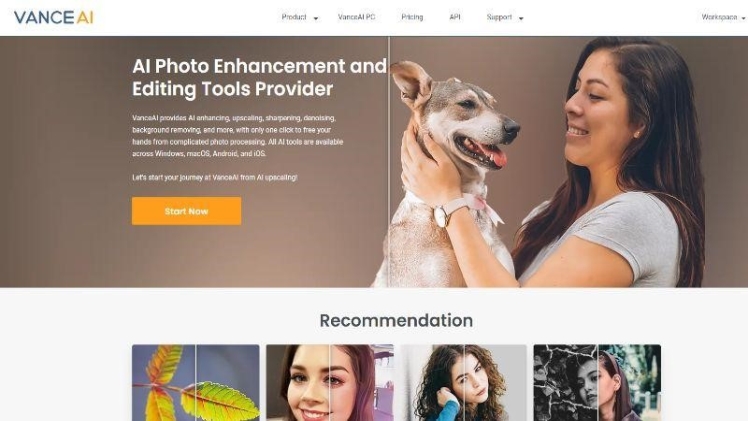This screenshot has height=421, width=748.
Task: Click the Recommendation heading
Action: click(x=396, y=320)
